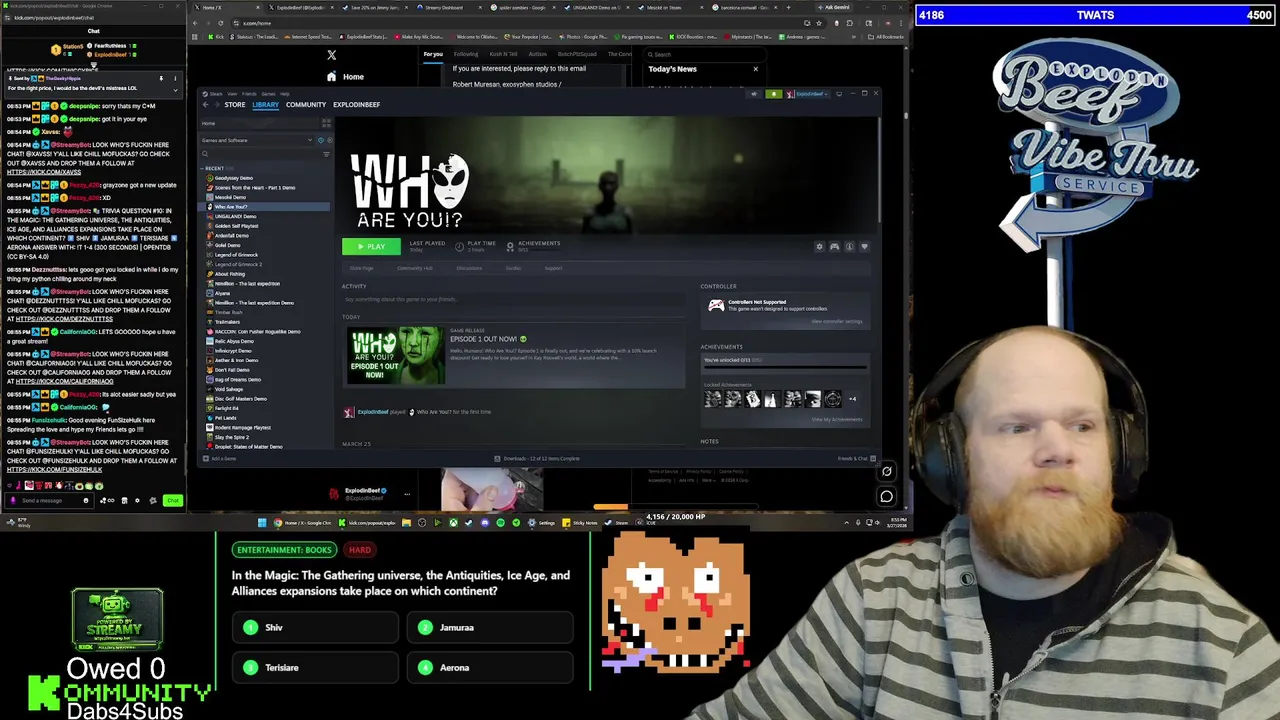Select Timber Rush in the library list
Viewport: 1280px width, 720px height.
click(228, 312)
